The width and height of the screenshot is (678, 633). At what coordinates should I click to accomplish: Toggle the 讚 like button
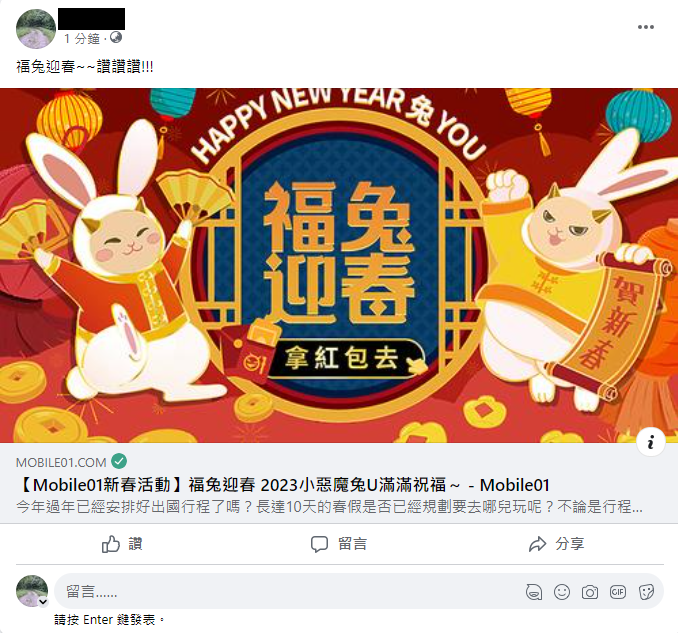pos(122,544)
